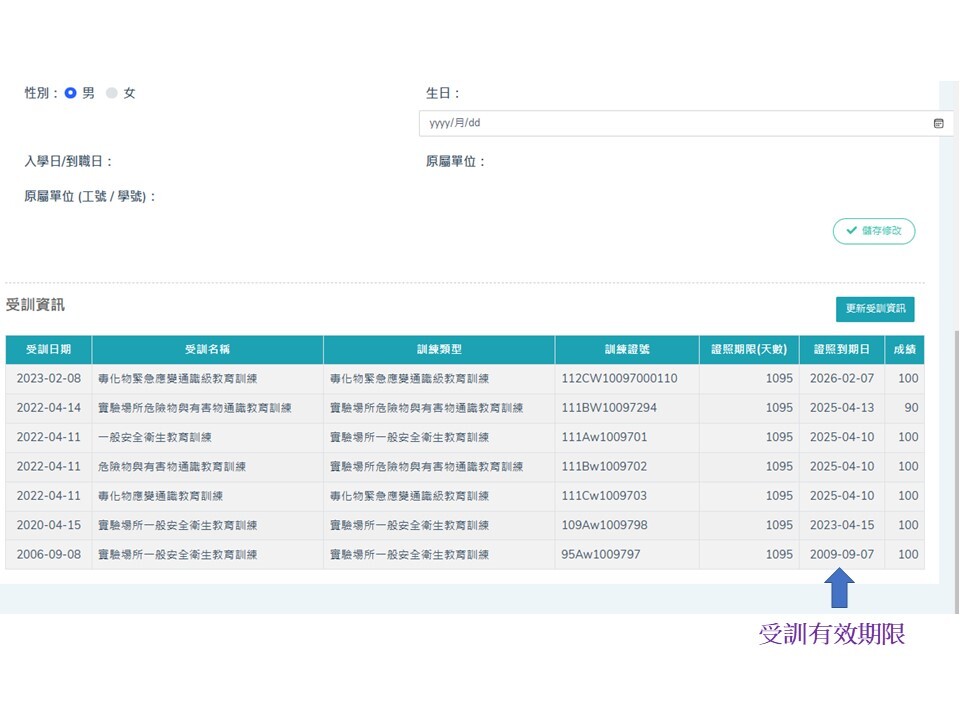Click the blue arrow pointing to expiry date
This screenshot has width=960, height=720.
(x=841, y=589)
